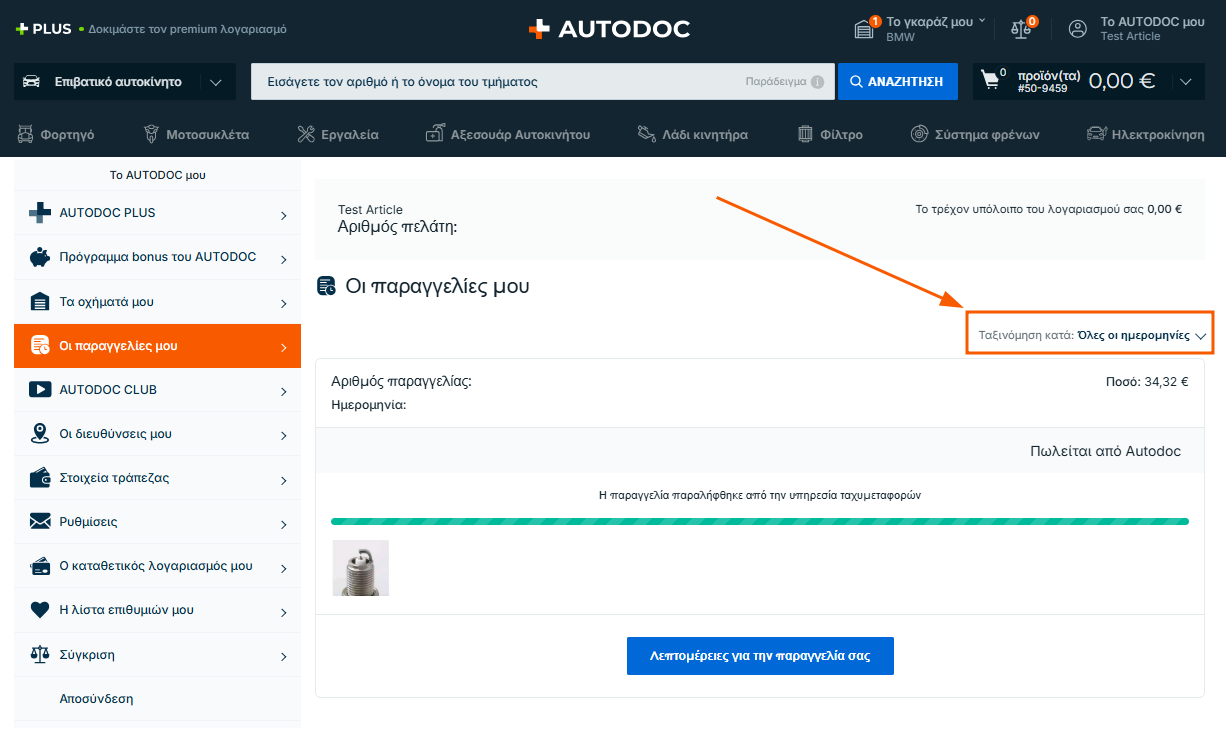Click the Εργαλεία tools icon
Viewport: 1226px width, 754px height.
(306, 134)
